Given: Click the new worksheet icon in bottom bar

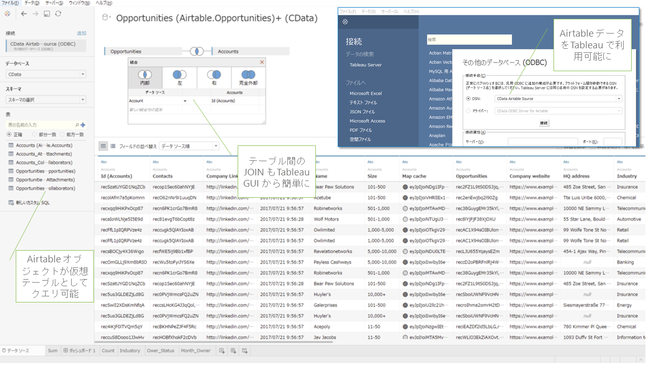Looking at the screenshot, I should coord(222,351).
